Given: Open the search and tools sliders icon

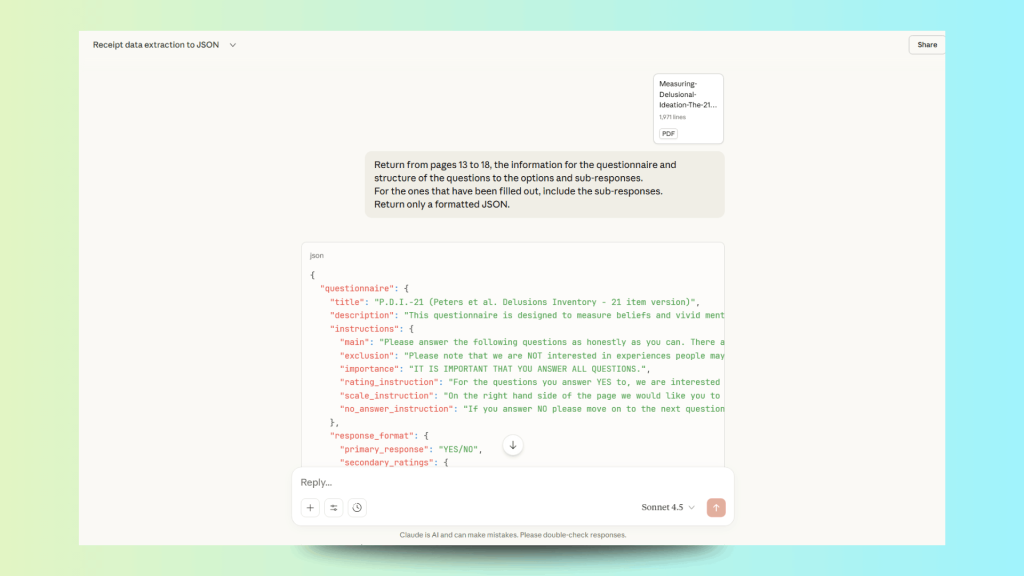Looking at the screenshot, I should click(334, 508).
